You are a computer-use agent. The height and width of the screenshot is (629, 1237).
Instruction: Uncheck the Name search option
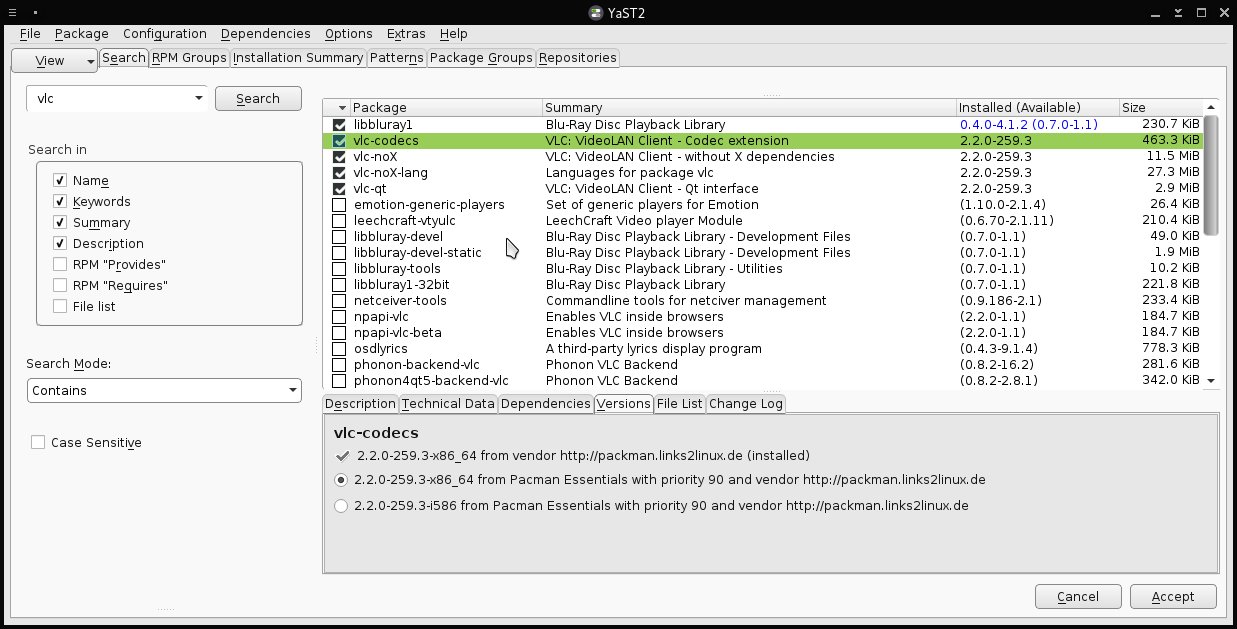click(x=60, y=181)
